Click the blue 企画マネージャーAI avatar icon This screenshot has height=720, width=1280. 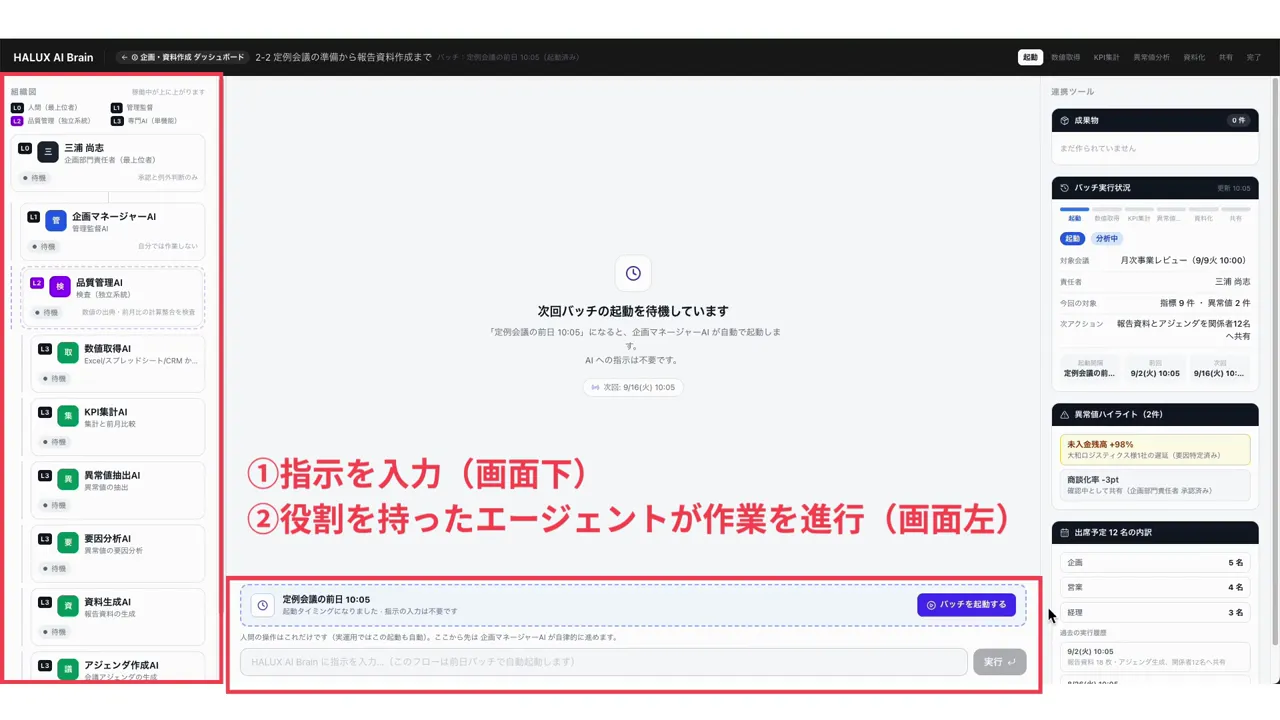tap(56, 220)
